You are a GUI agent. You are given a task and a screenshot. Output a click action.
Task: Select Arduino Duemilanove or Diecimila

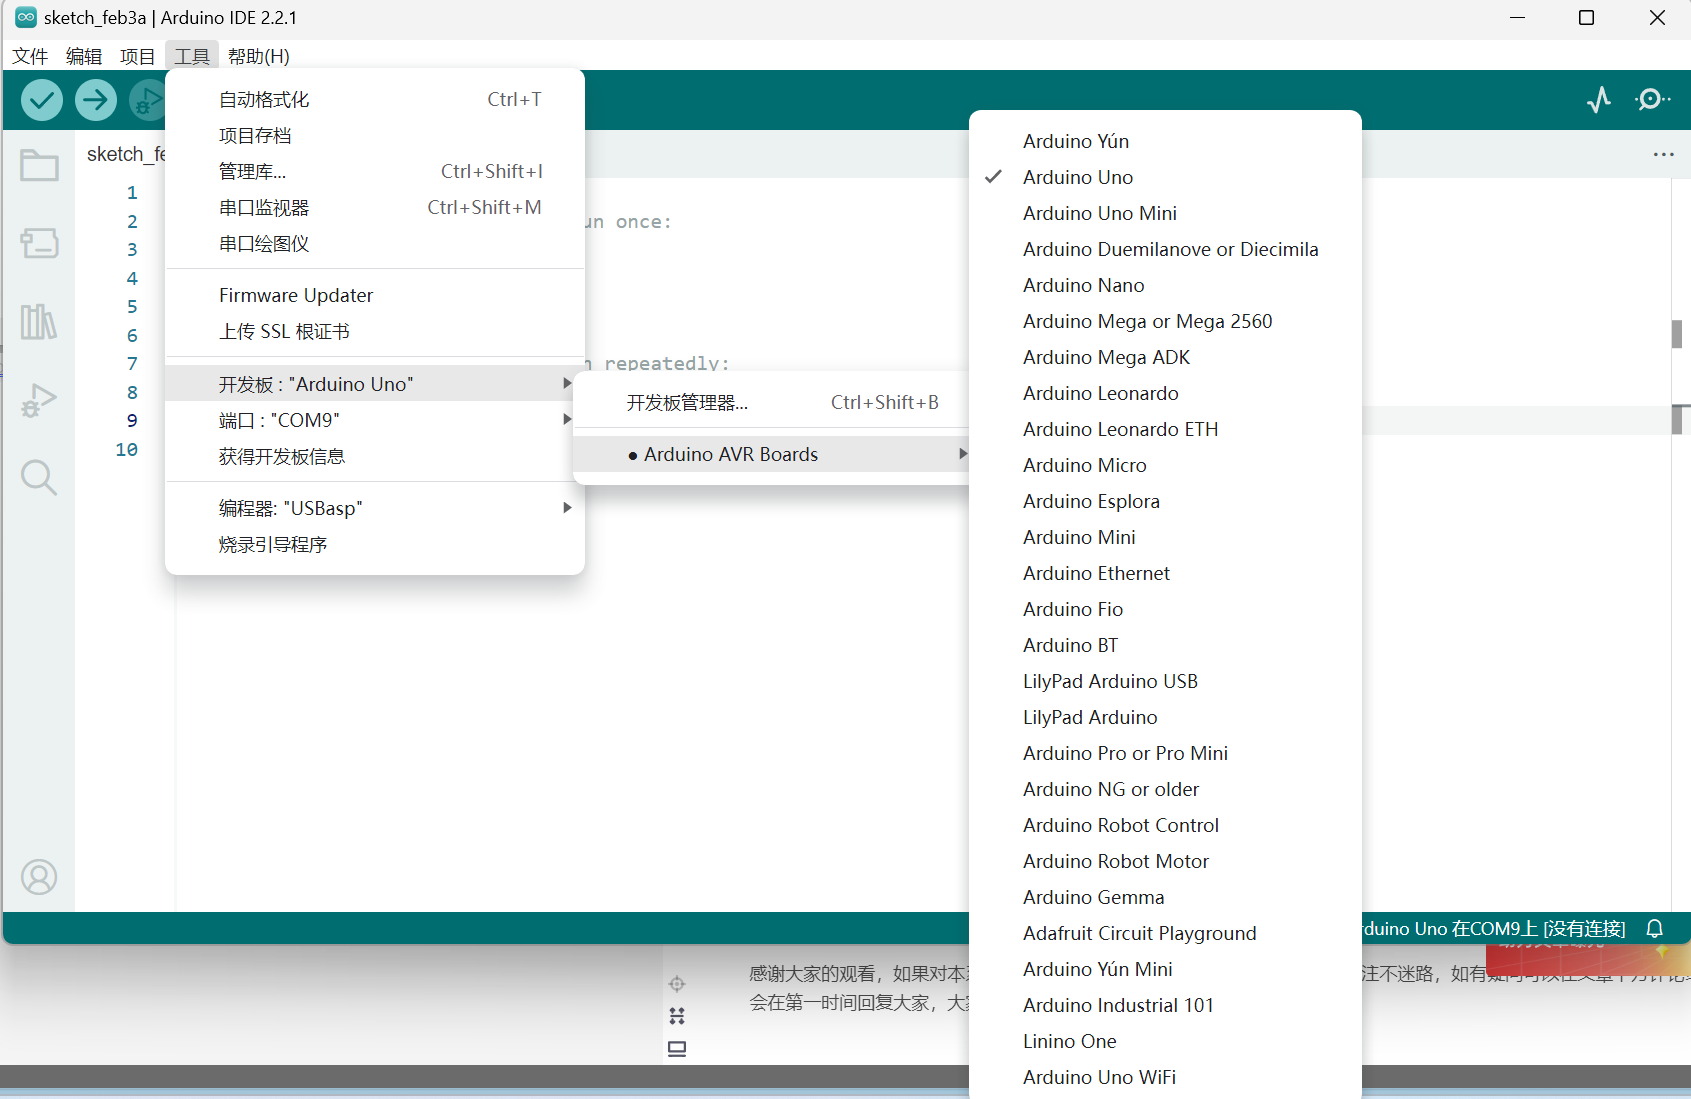pos(1165,249)
